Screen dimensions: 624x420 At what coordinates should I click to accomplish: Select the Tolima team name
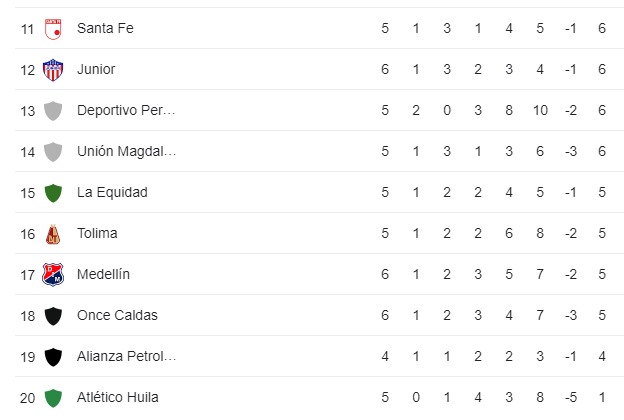coord(97,233)
